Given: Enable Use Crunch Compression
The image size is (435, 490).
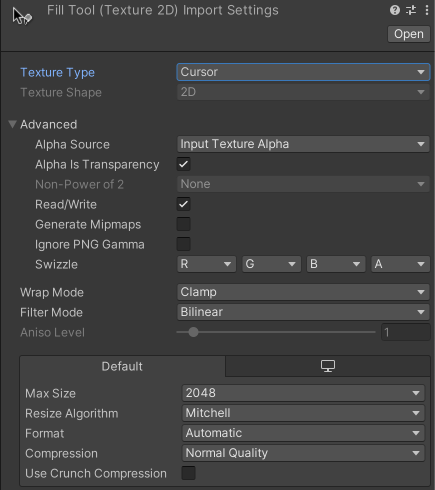Looking at the screenshot, I should click(x=189, y=473).
